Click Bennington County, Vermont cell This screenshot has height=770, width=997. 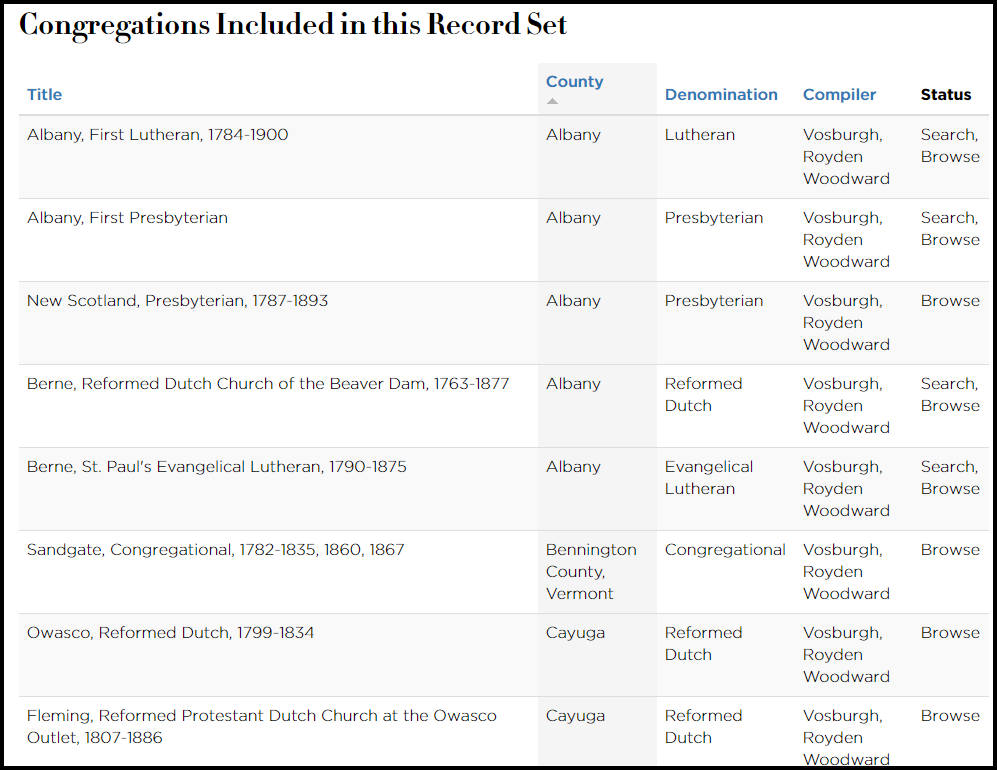tap(591, 572)
